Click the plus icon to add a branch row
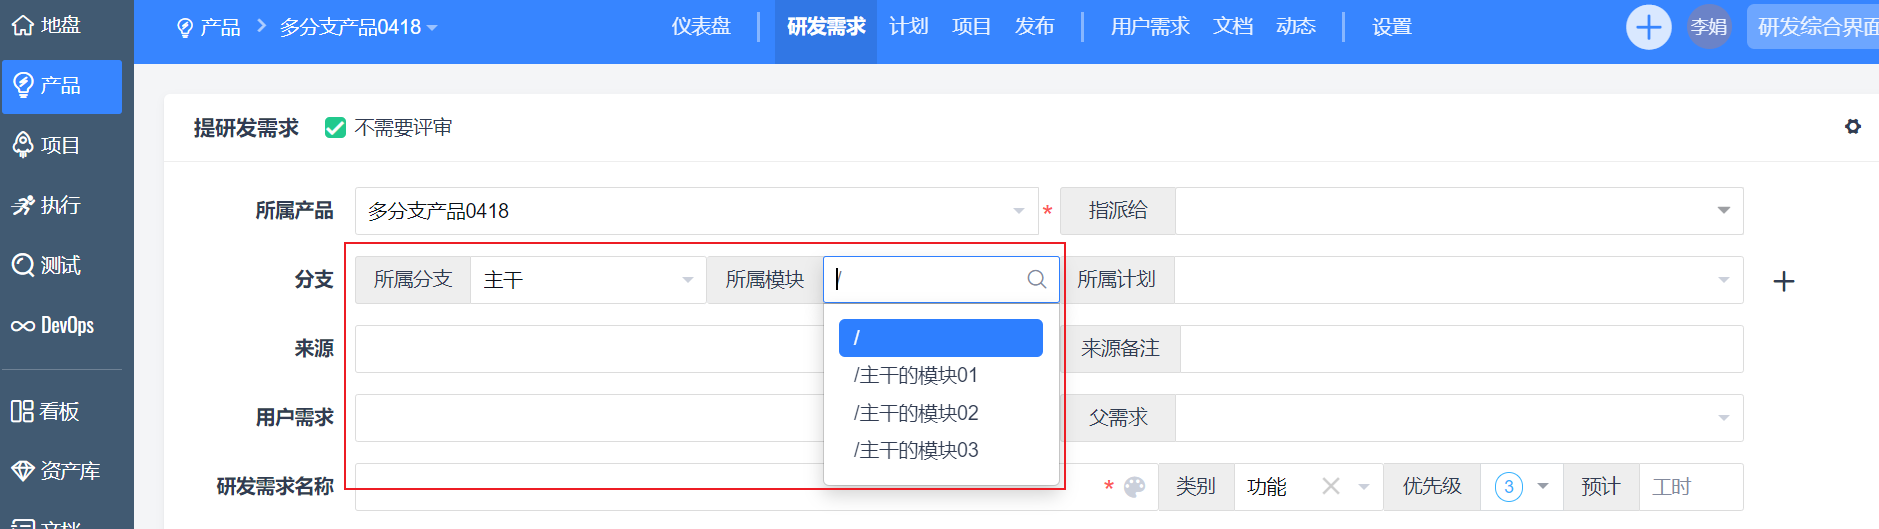The height and width of the screenshot is (529, 1879). (x=1784, y=282)
